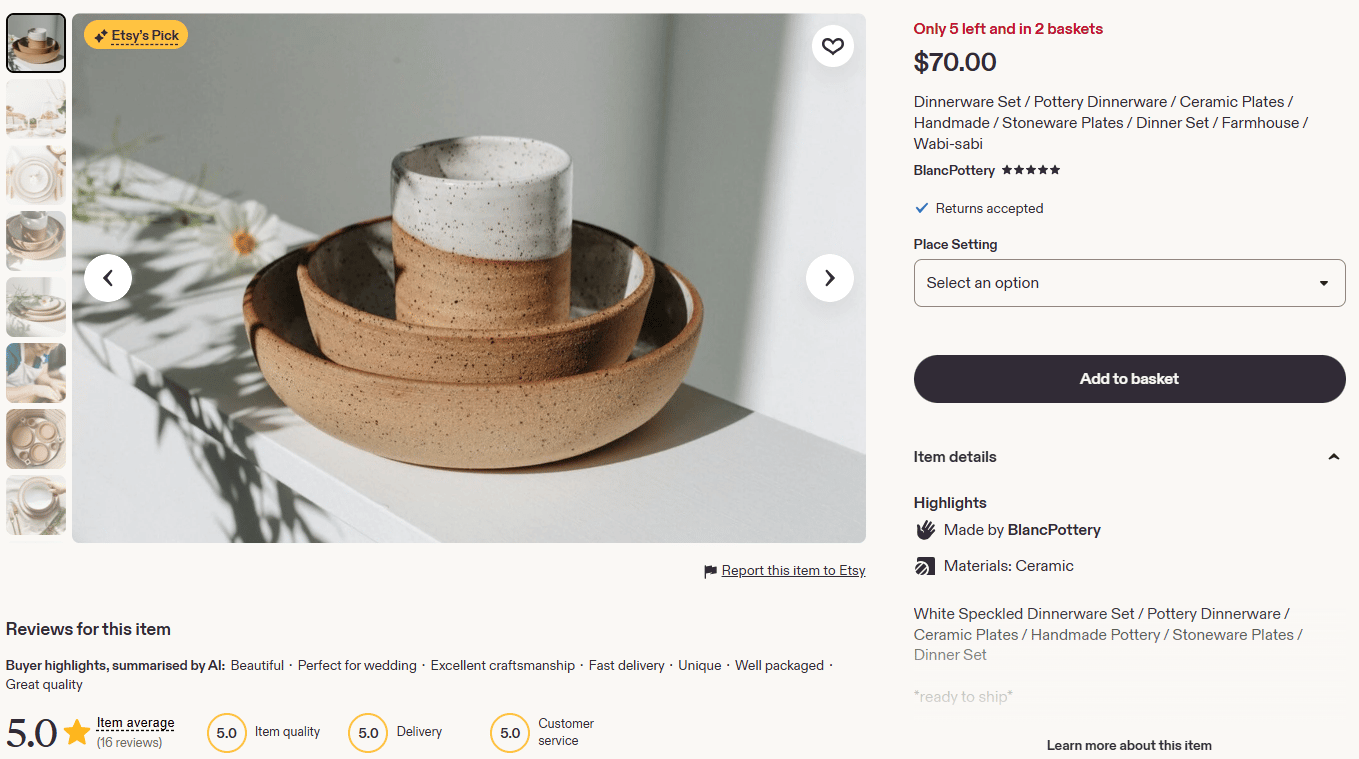
Task: Select the overhead plates set thumbnail
Action: (x=36, y=439)
